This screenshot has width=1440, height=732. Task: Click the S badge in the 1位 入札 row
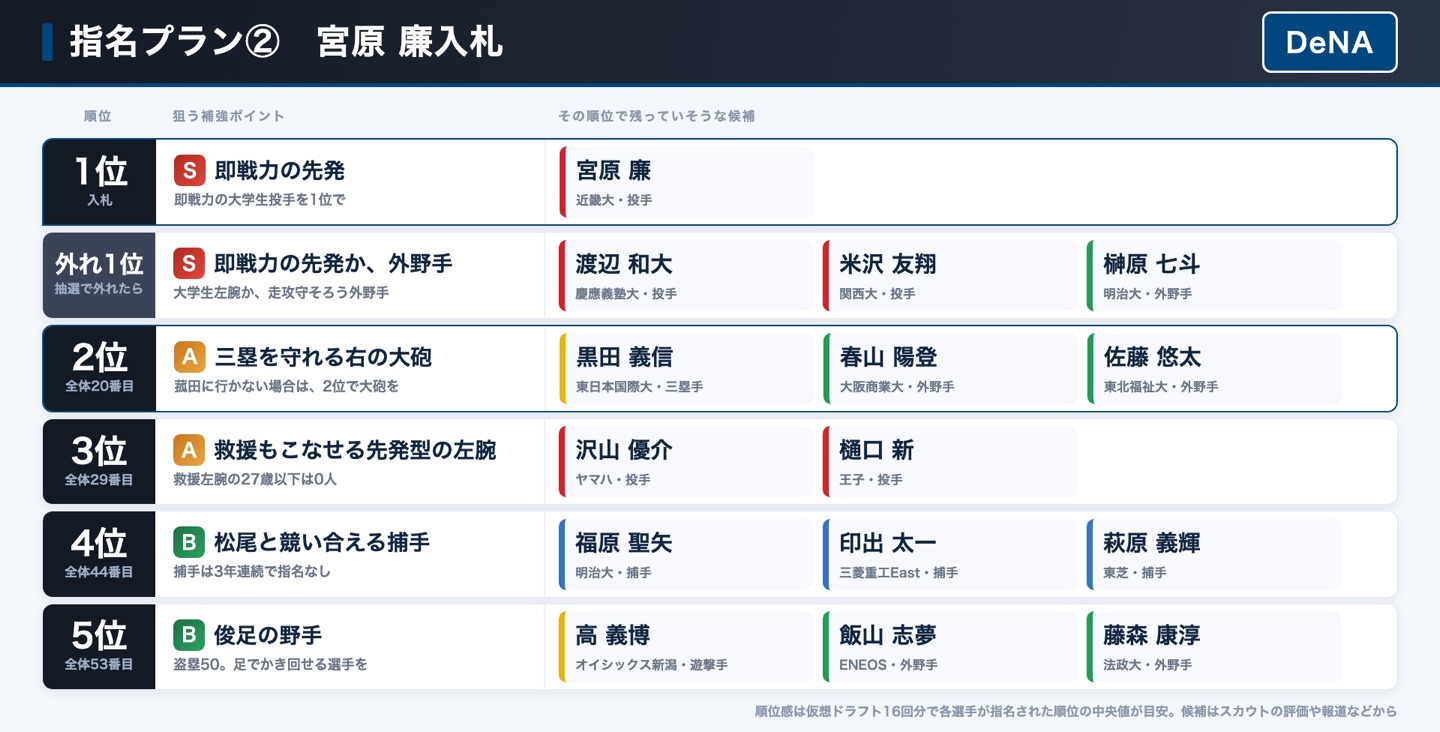point(190,170)
